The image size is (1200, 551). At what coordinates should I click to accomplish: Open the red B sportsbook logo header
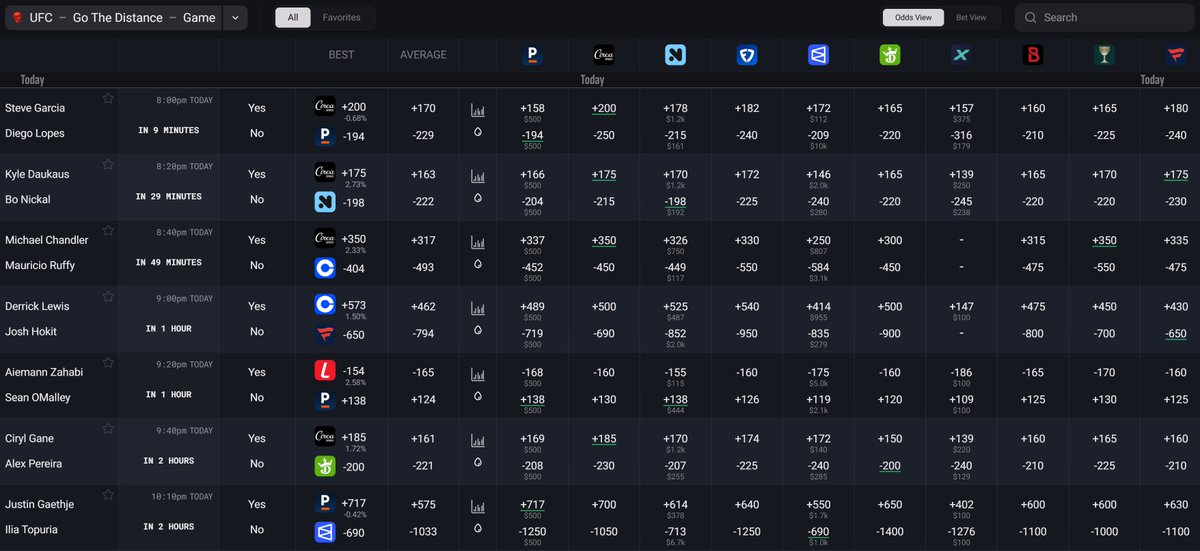point(1033,55)
